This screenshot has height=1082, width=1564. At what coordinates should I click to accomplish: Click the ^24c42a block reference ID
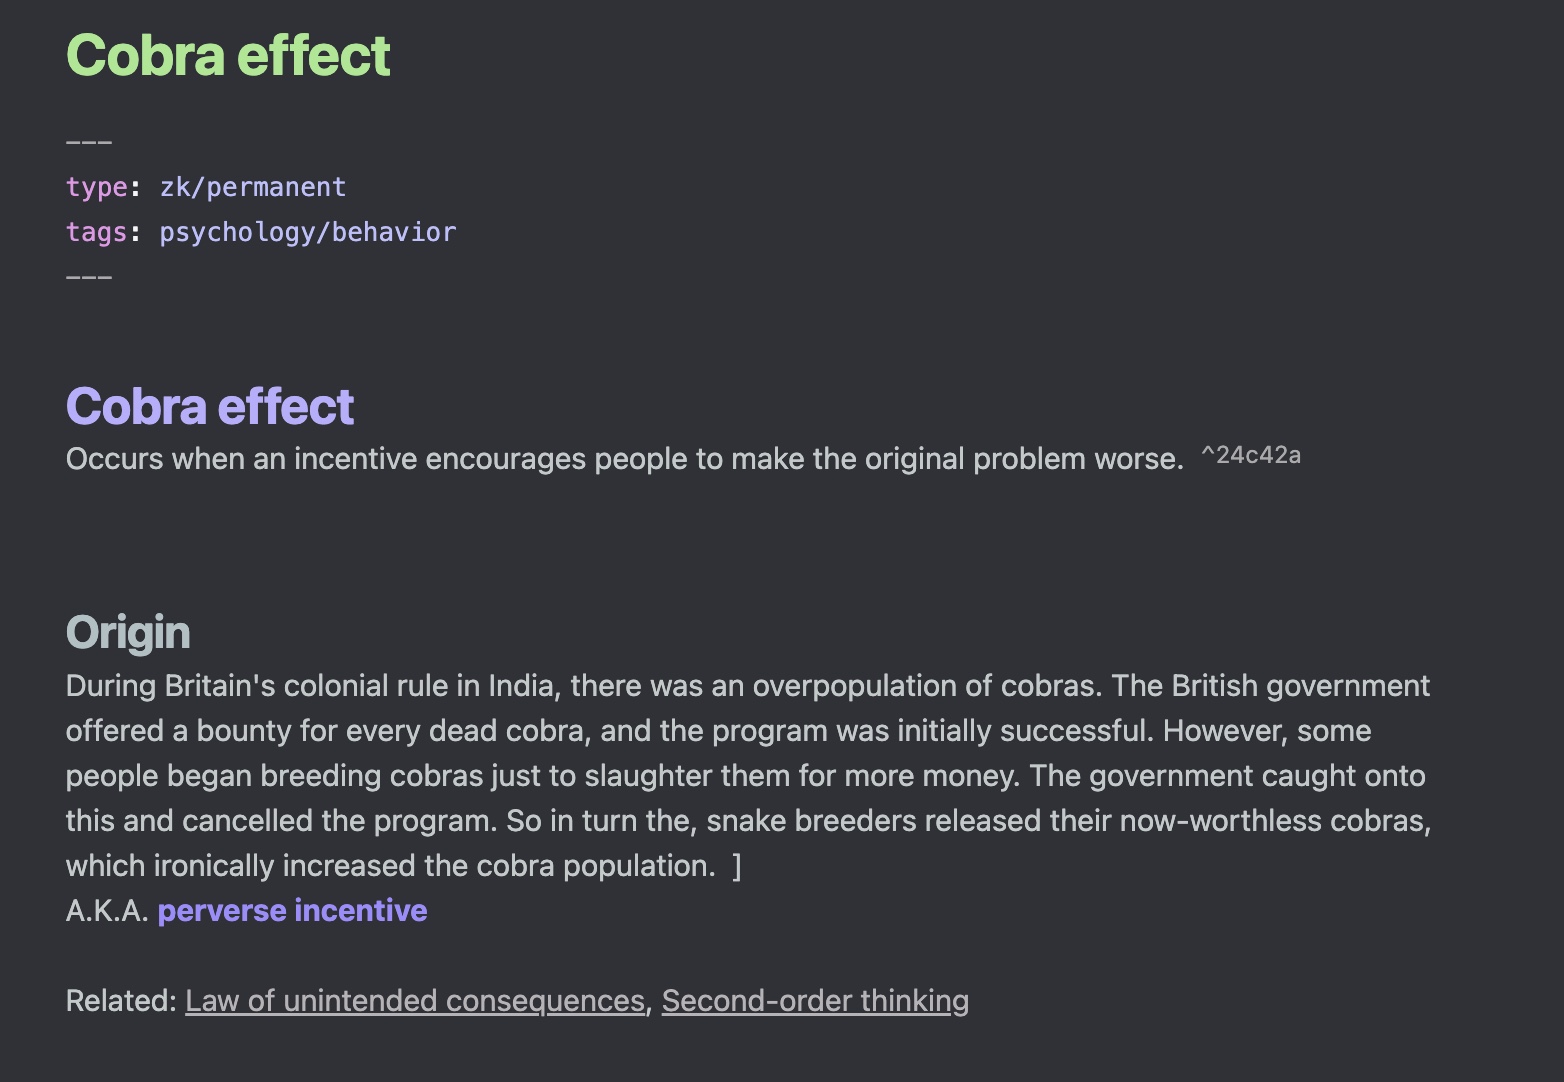pos(1251,456)
